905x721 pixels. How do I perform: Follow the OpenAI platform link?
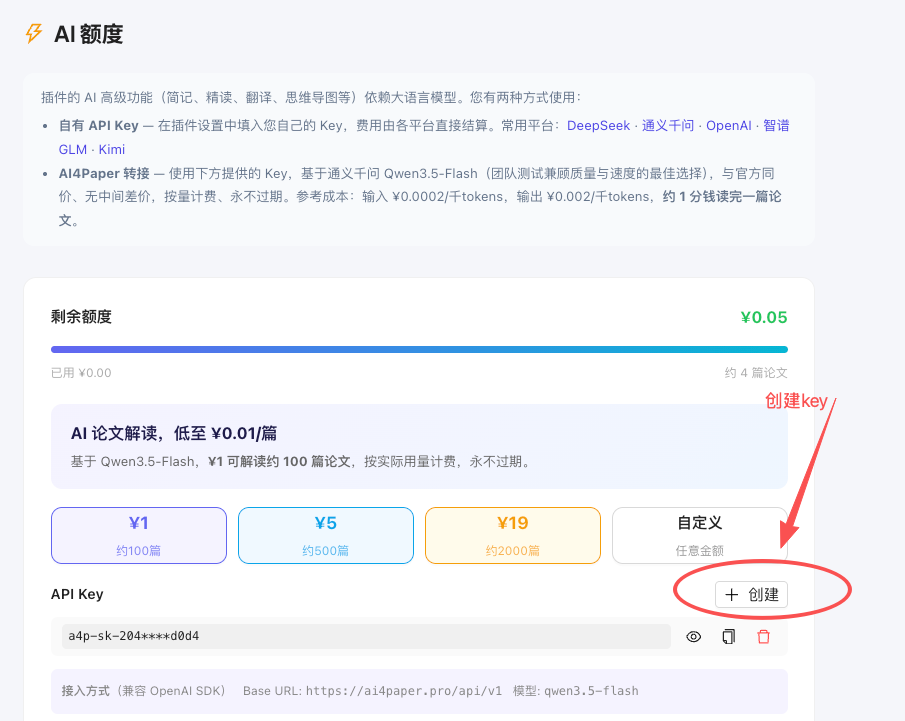coord(728,126)
